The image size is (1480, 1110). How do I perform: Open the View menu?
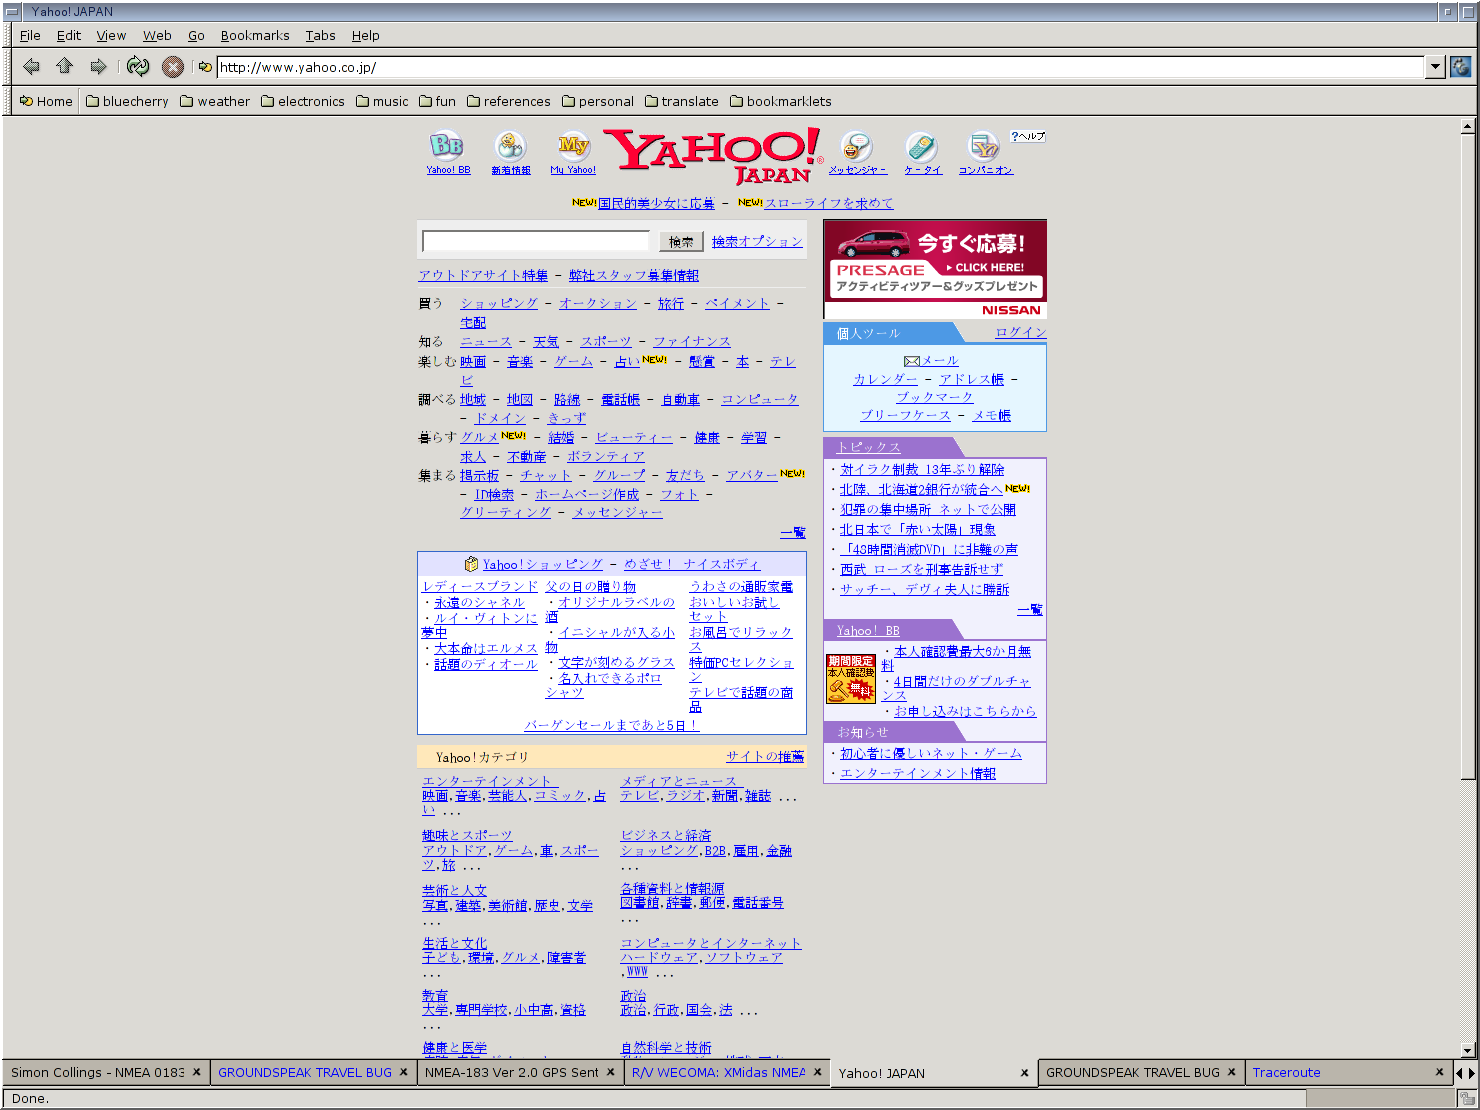(x=111, y=35)
